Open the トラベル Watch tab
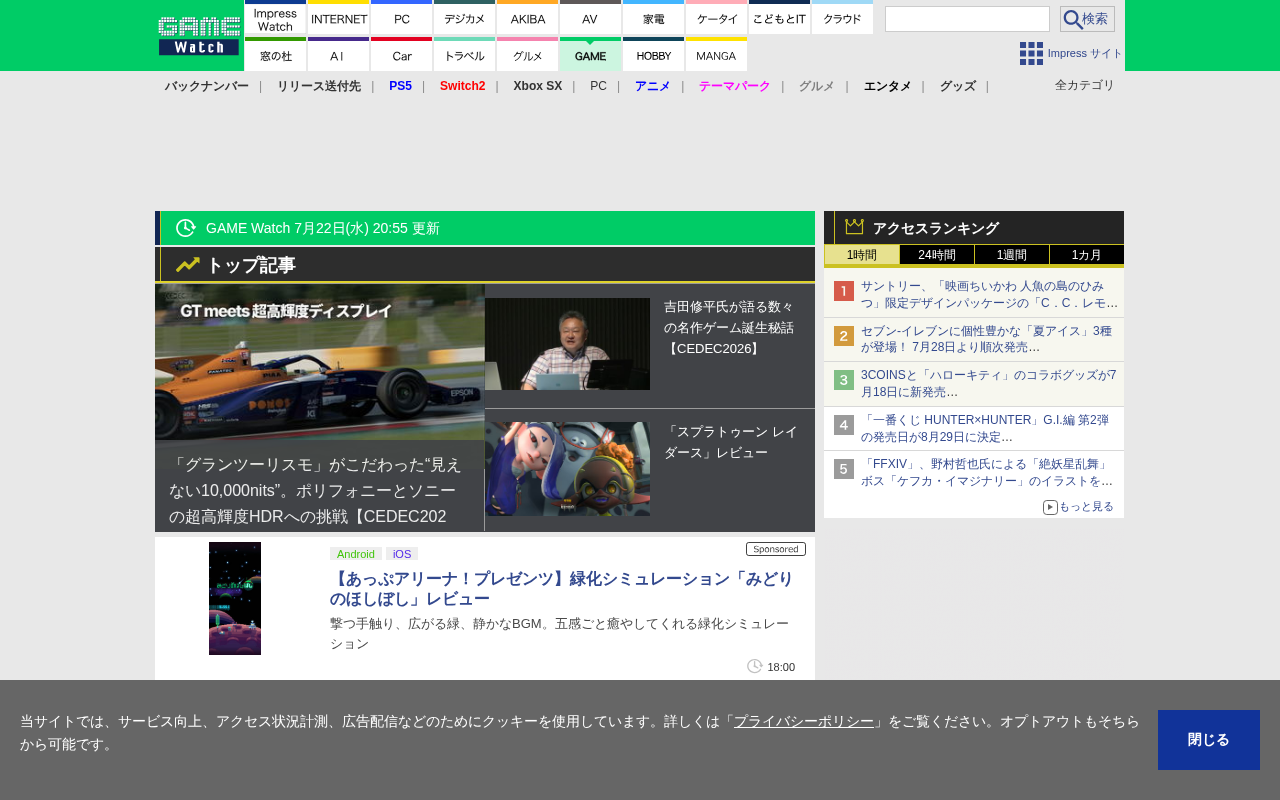 click(464, 54)
